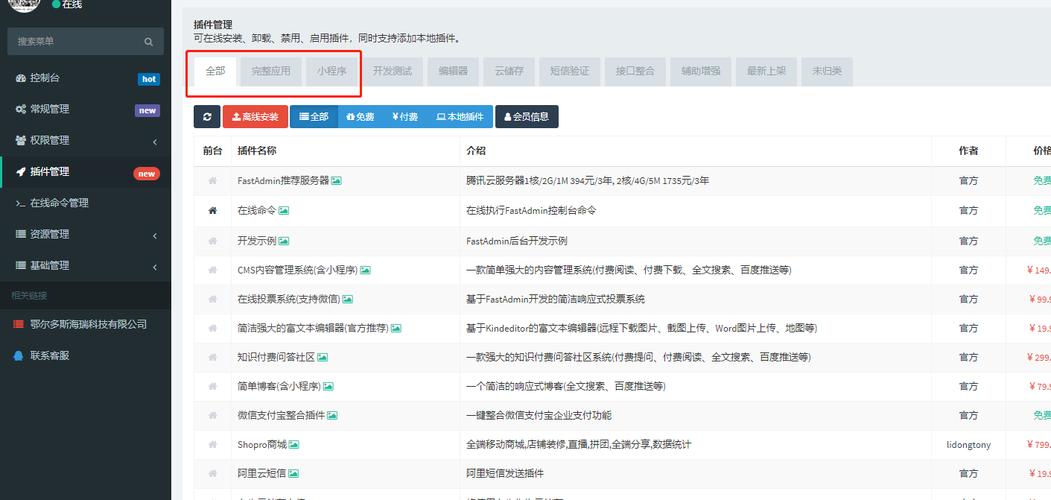The height and width of the screenshot is (500, 1051).
Task: Open 会员信息 button
Action: click(527, 117)
